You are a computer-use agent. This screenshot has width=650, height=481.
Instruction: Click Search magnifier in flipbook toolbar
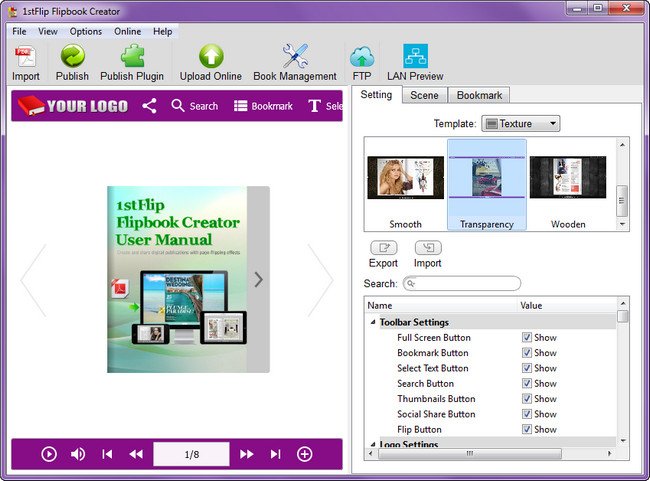[178, 106]
